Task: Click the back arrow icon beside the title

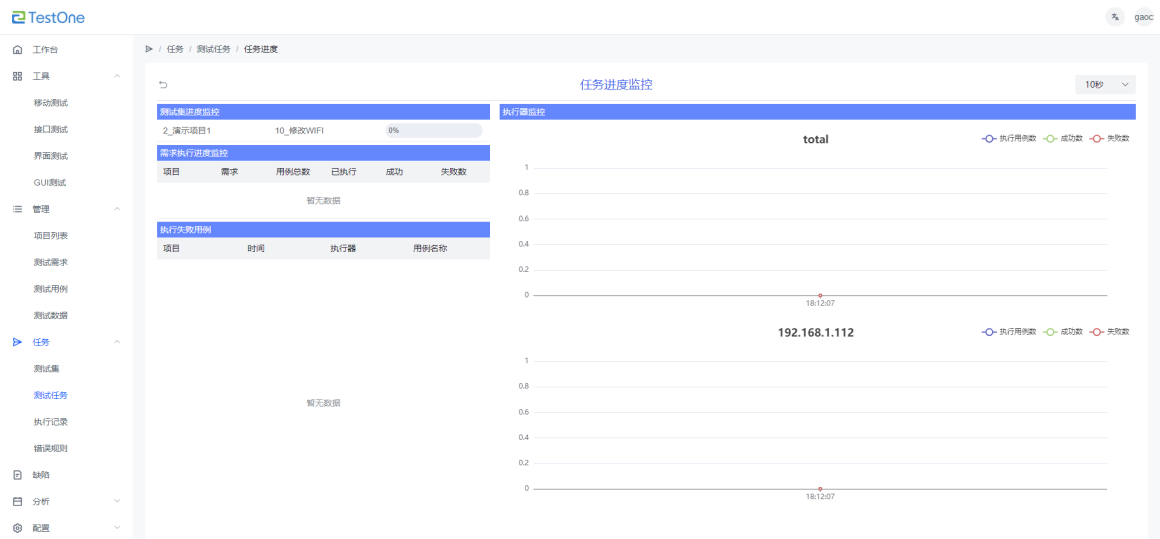Action: (x=163, y=85)
